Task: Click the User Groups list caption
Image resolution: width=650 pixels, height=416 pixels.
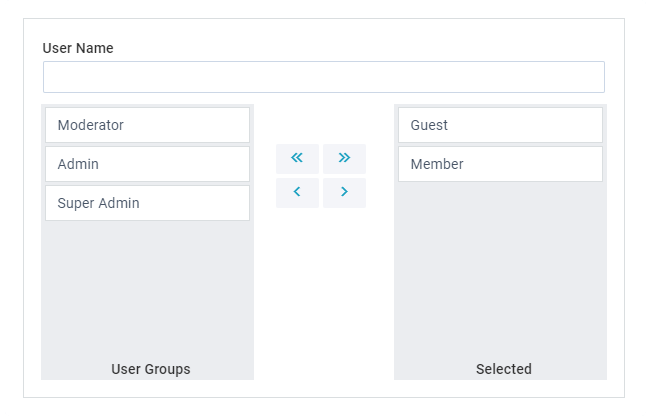Action: [151, 369]
